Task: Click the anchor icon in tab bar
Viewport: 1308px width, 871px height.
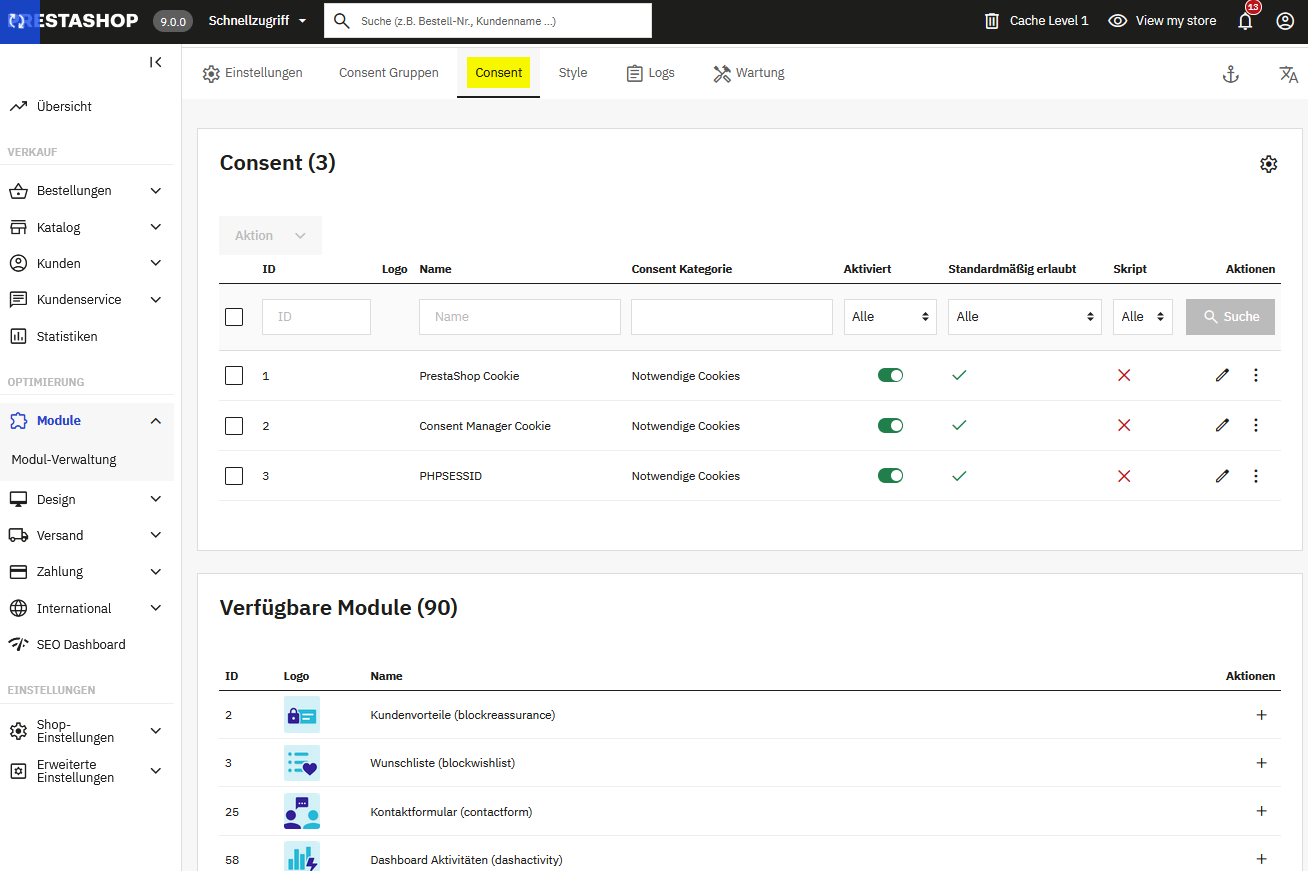Action: pos(1231,74)
